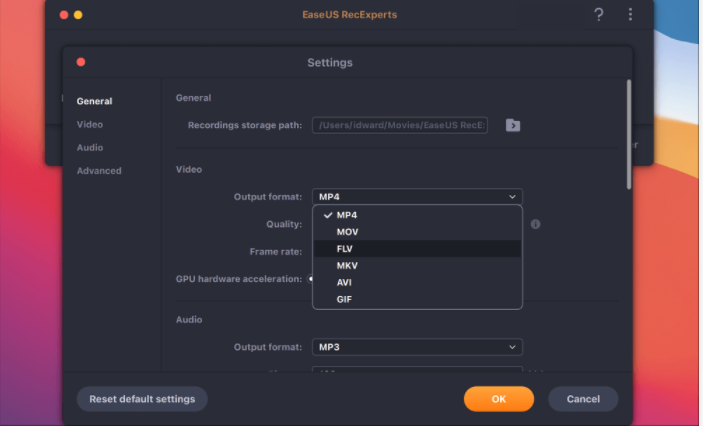Viewport: 703px width, 426px height.
Task: Click the Settings dialog vertical scrollbar
Action: point(629,135)
